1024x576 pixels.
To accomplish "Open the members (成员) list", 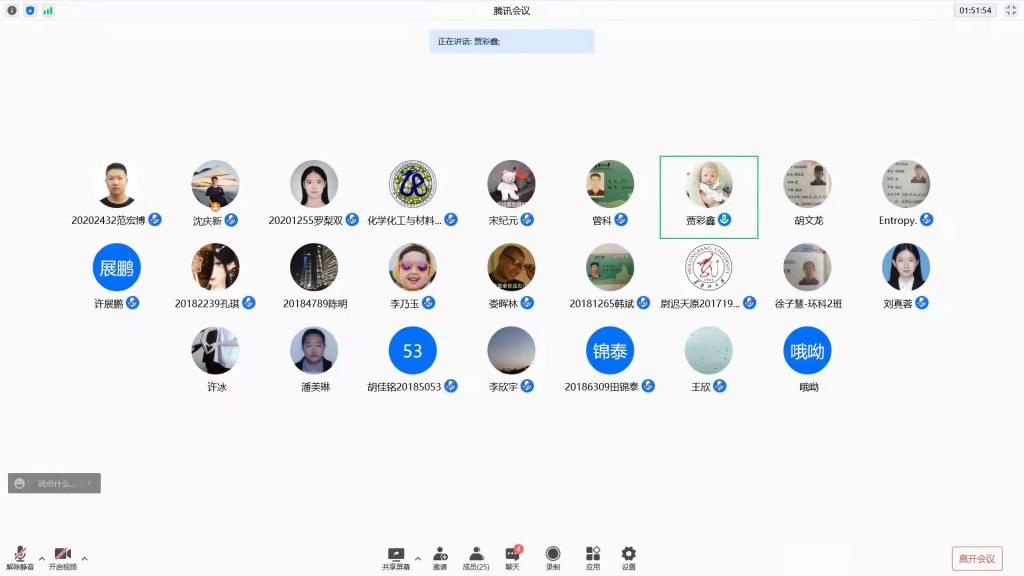I will pyautogui.click(x=476, y=557).
